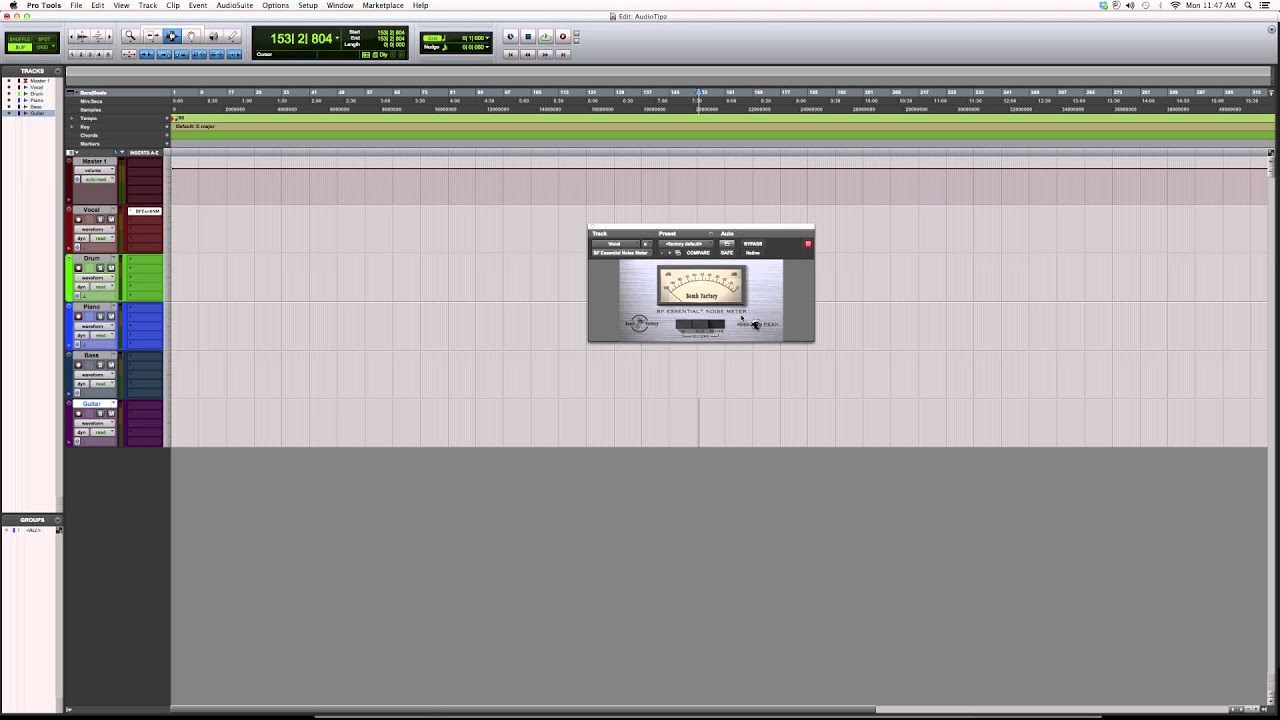Solo the Drum track
This screenshot has width=1280, height=720.
tap(100, 268)
